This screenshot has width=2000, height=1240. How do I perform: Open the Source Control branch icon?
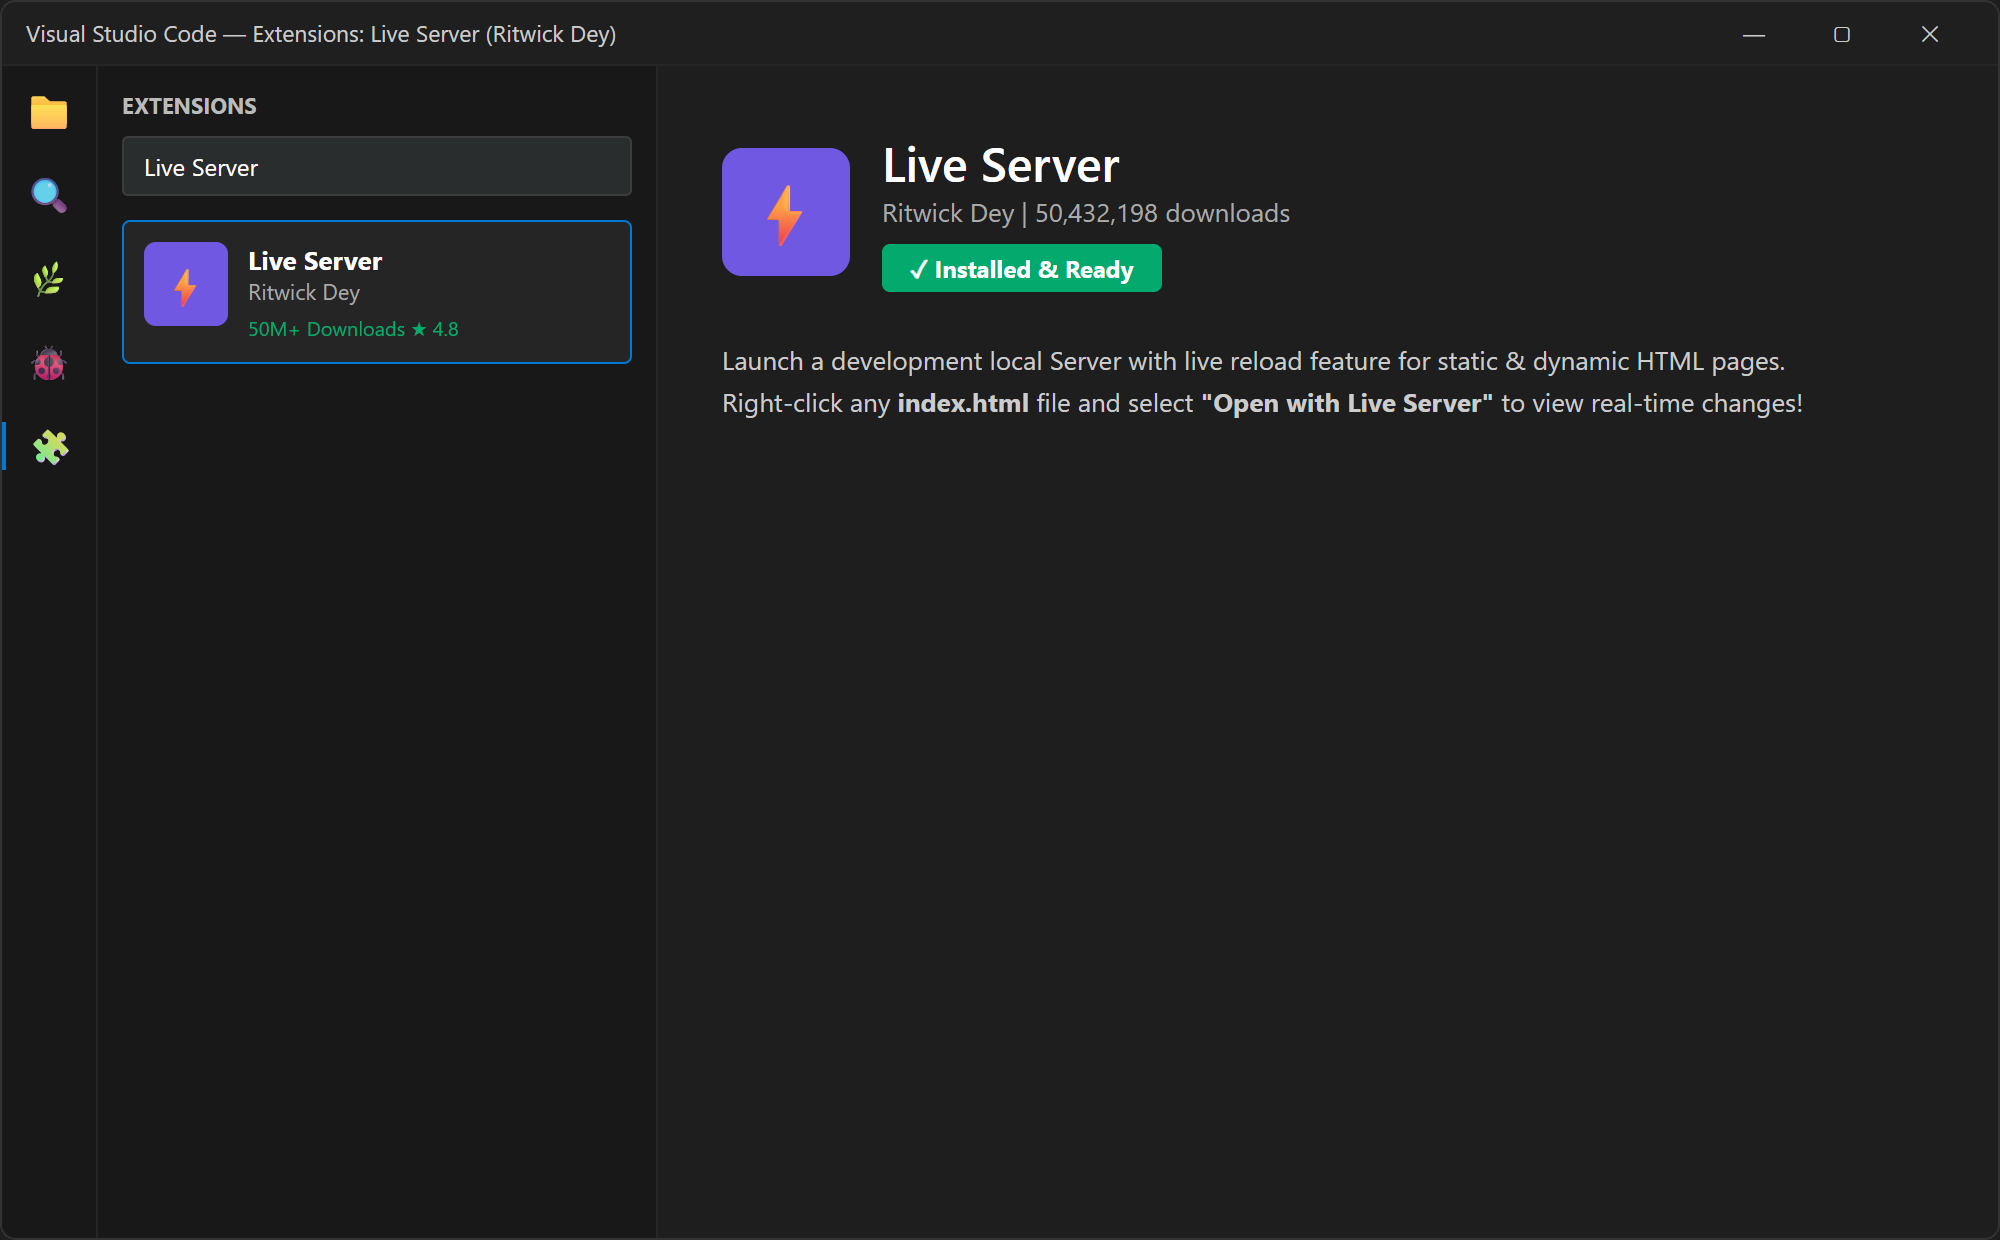pos(49,279)
